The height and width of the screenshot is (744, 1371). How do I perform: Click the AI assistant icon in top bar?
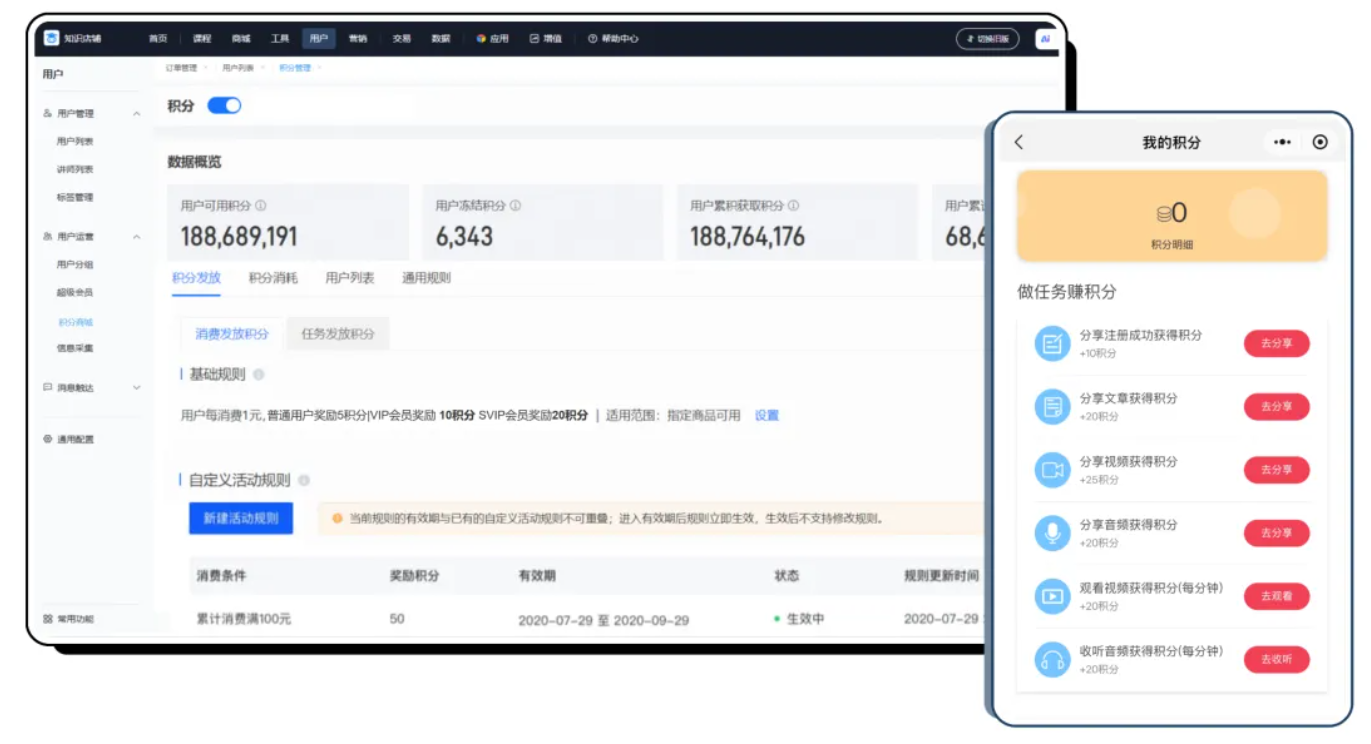pyautogui.click(x=1046, y=39)
